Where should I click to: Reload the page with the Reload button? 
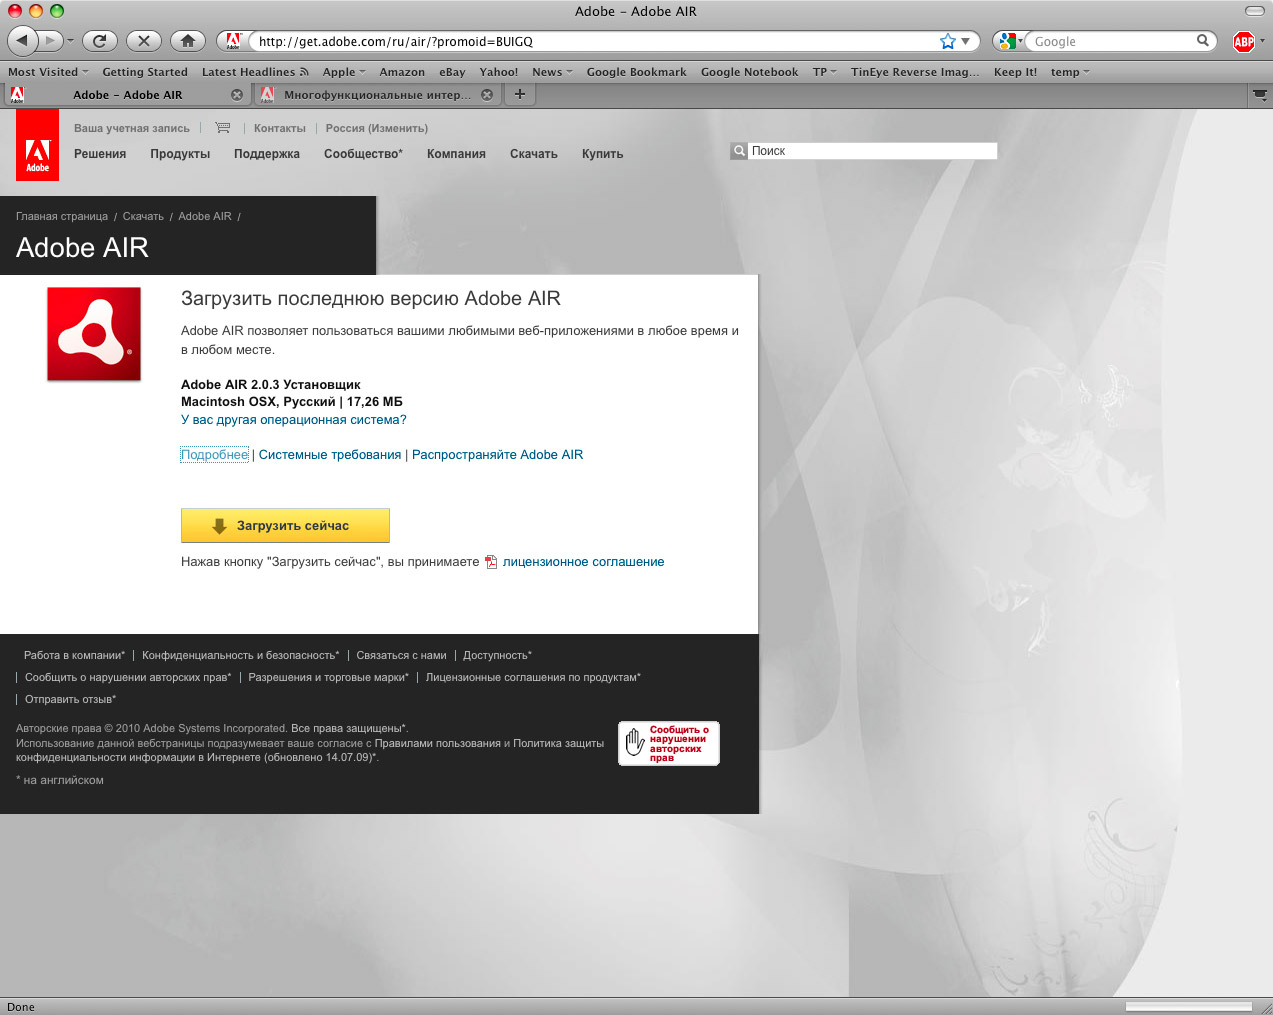(100, 41)
